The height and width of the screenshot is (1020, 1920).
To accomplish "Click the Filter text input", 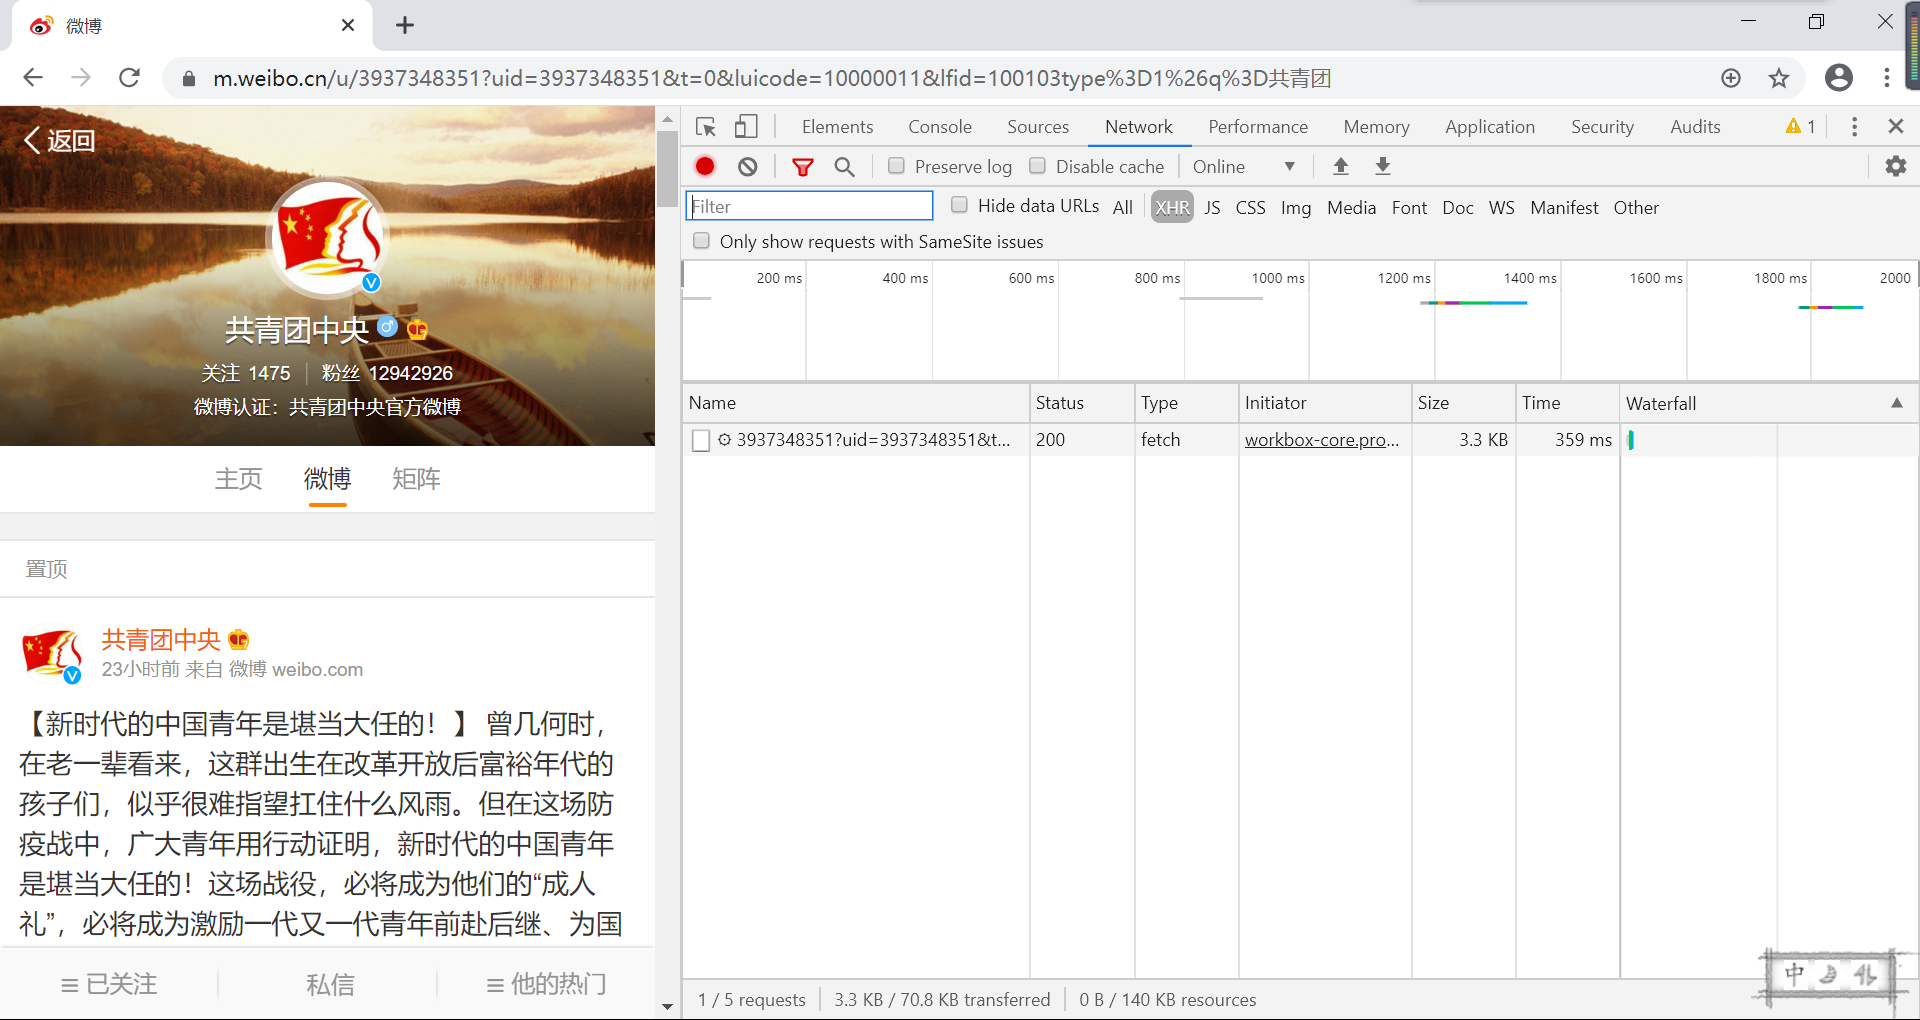I will tap(809, 206).
